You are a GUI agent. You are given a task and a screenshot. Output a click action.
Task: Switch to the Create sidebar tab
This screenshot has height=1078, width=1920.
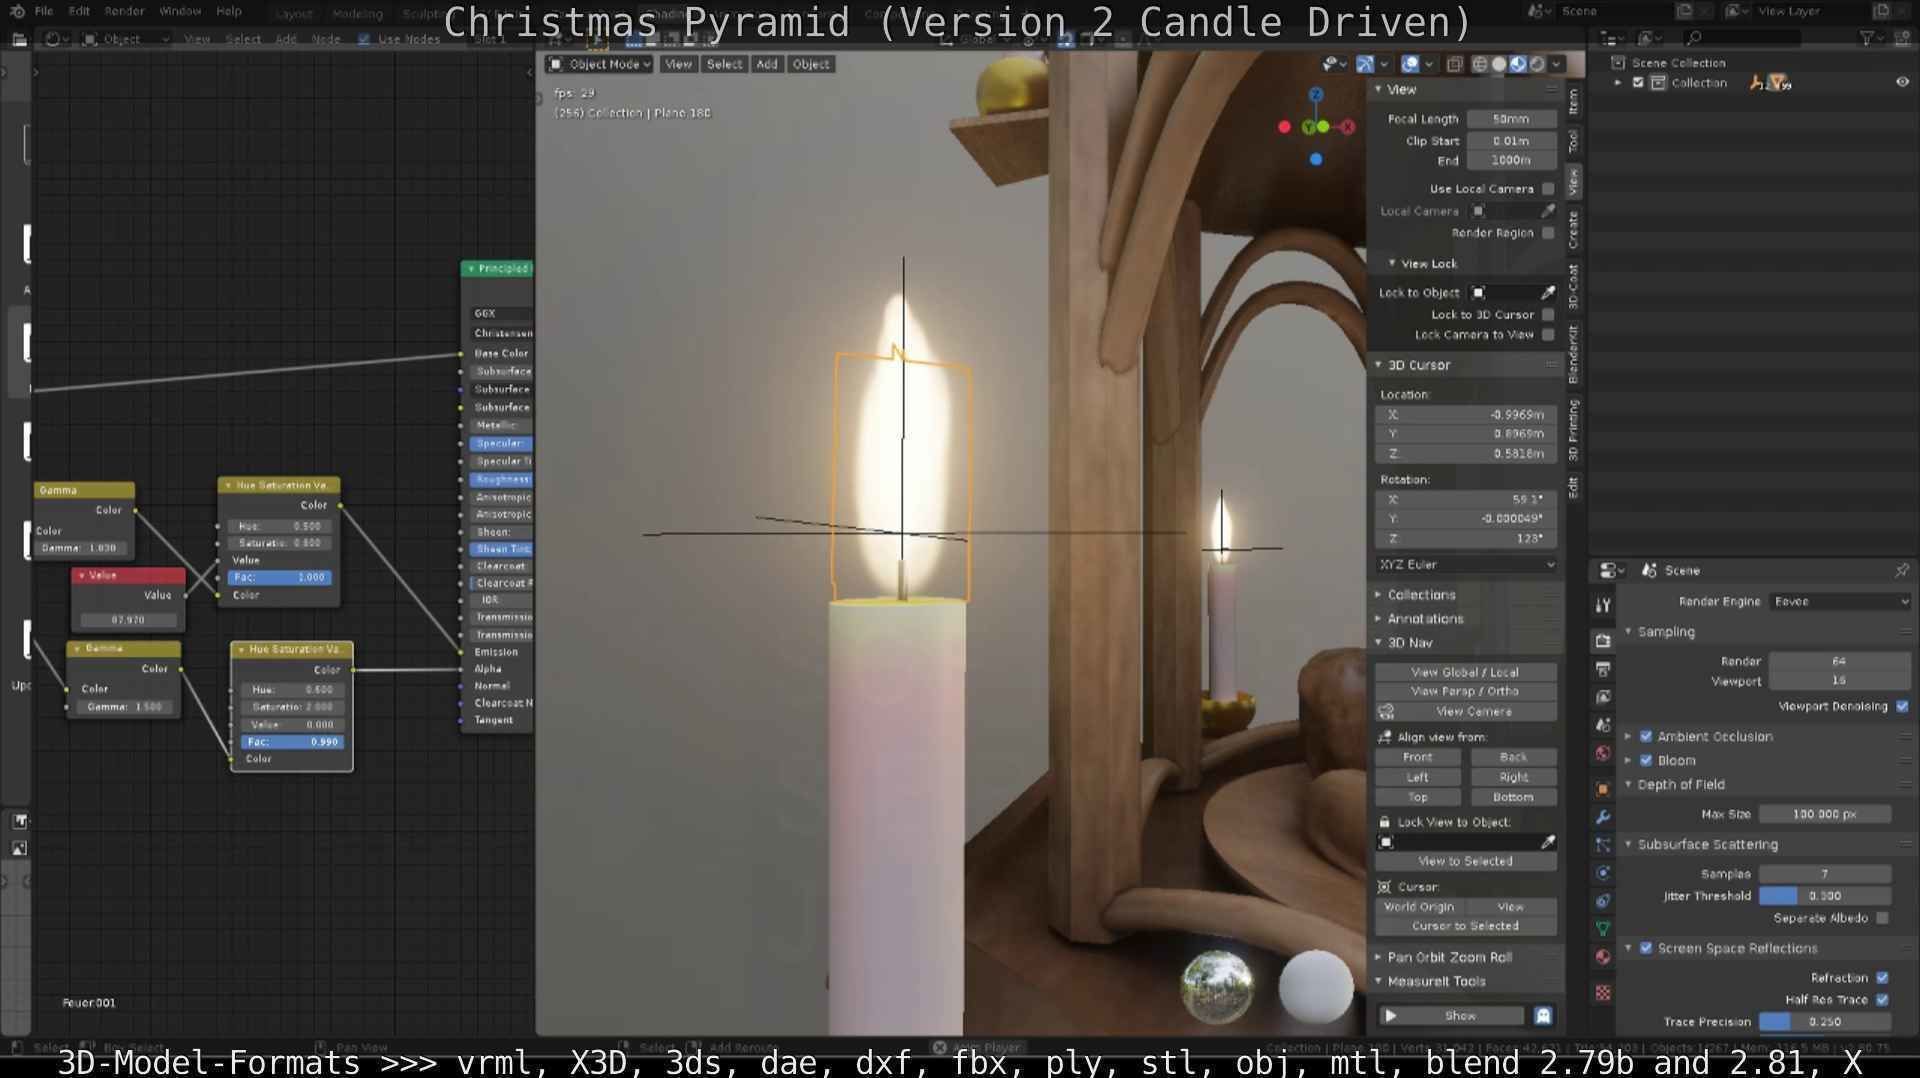[x=1573, y=230]
